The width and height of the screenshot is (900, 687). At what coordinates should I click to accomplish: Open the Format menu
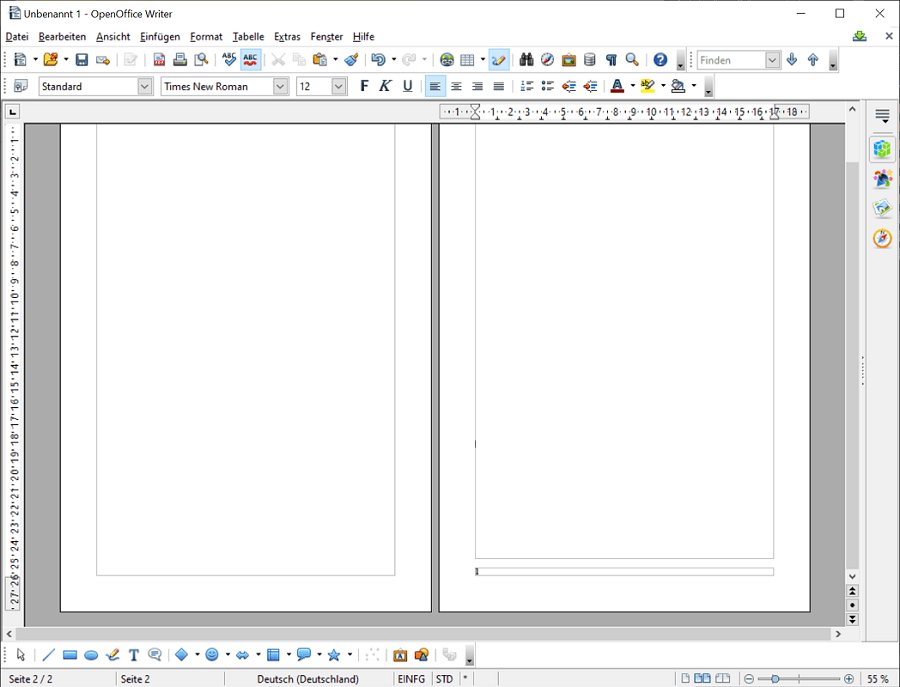coord(206,37)
